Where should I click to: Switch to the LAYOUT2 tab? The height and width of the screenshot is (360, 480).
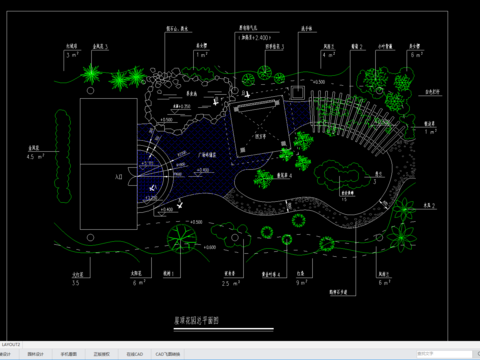(x=11, y=345)
